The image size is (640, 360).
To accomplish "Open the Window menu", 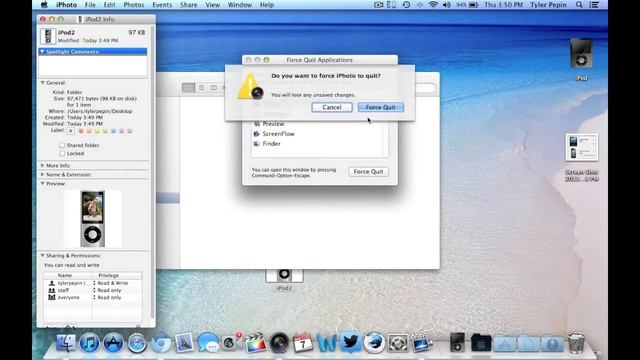I will (240, 5).
